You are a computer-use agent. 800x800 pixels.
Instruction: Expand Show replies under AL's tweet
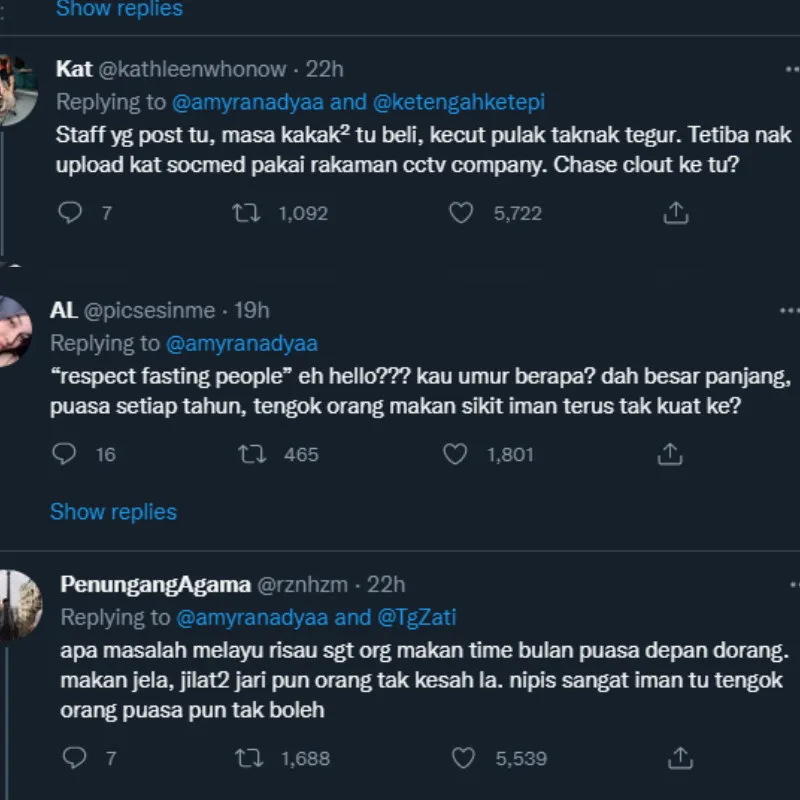coord(113,512)
